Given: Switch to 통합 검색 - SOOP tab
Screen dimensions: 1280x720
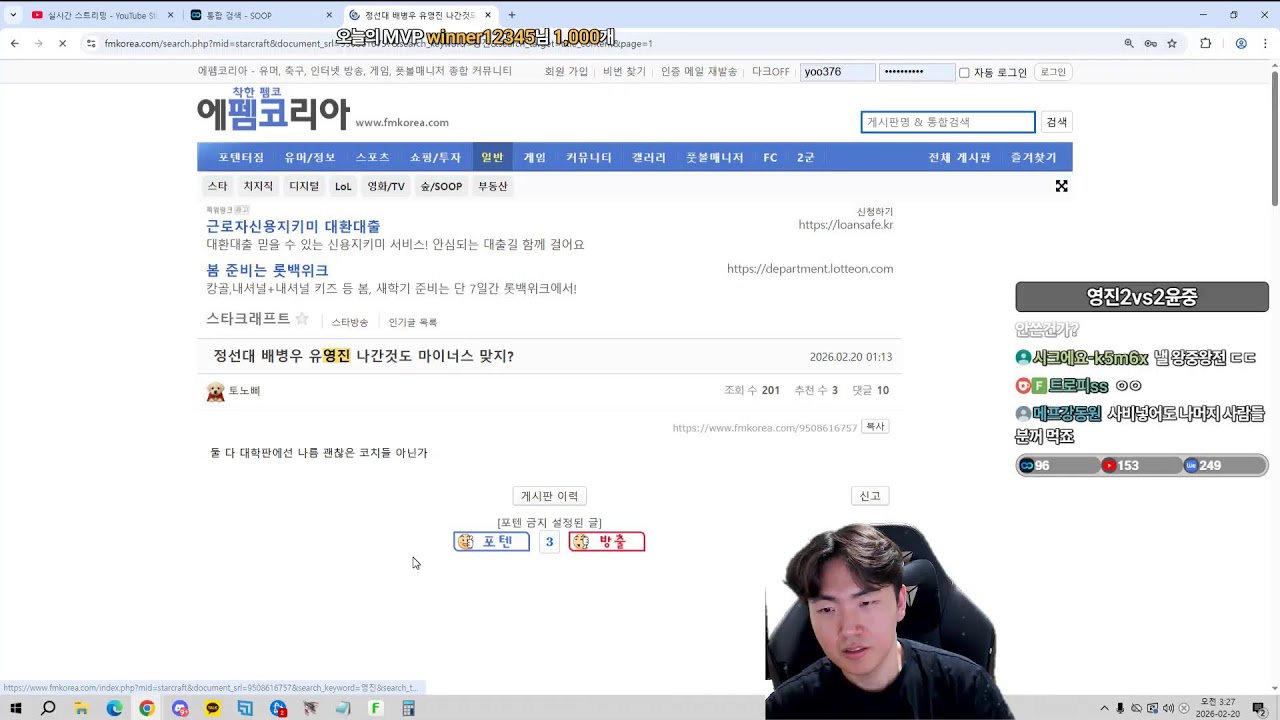Looking at the screenshot, I should tap(258, 15).
